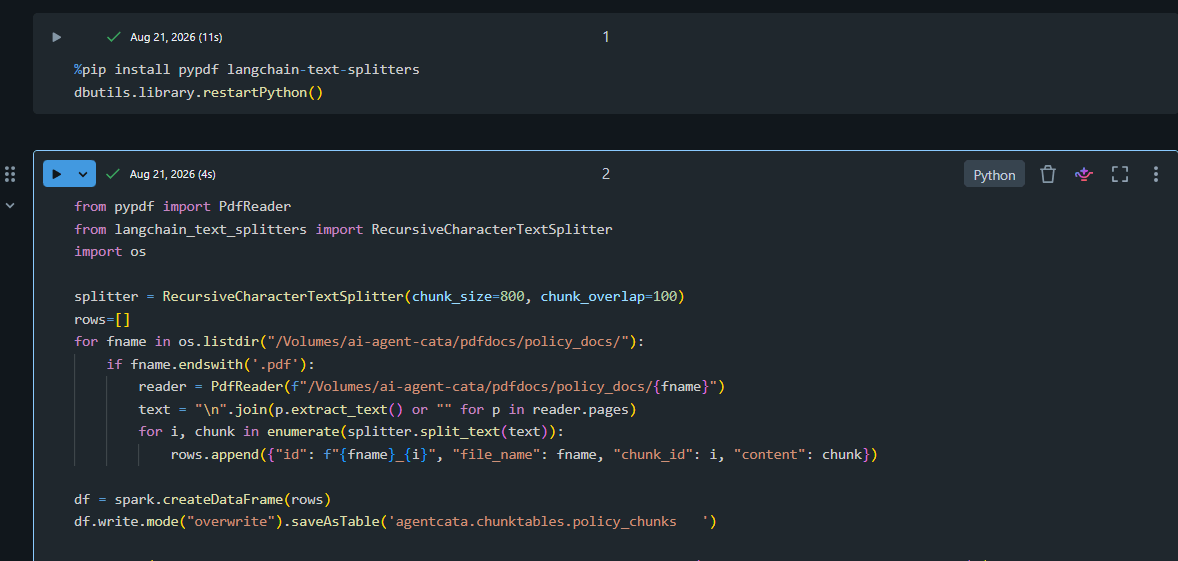The image size is (1178, 561).
Task: Click the '%pip install pypdf langchain-text-splitters' line
Action: click(x=246, y=70)
